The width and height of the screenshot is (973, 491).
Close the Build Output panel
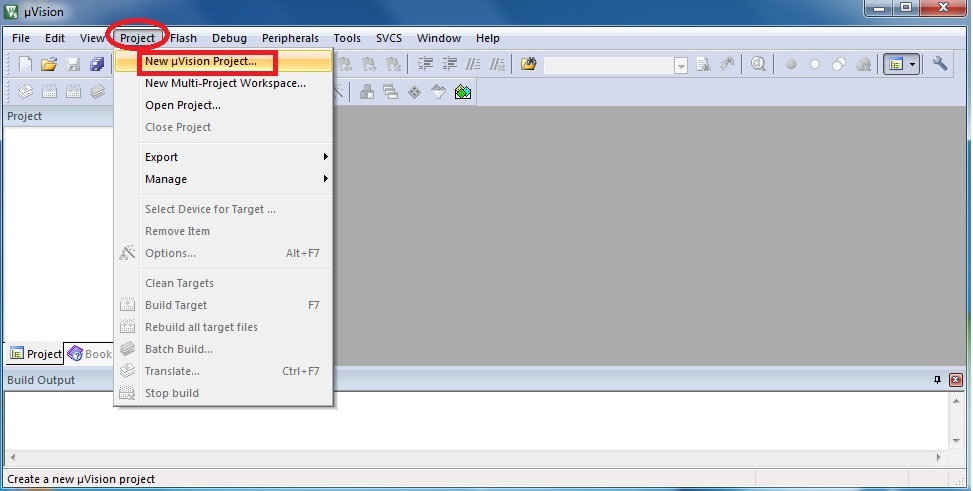point(956,380)
